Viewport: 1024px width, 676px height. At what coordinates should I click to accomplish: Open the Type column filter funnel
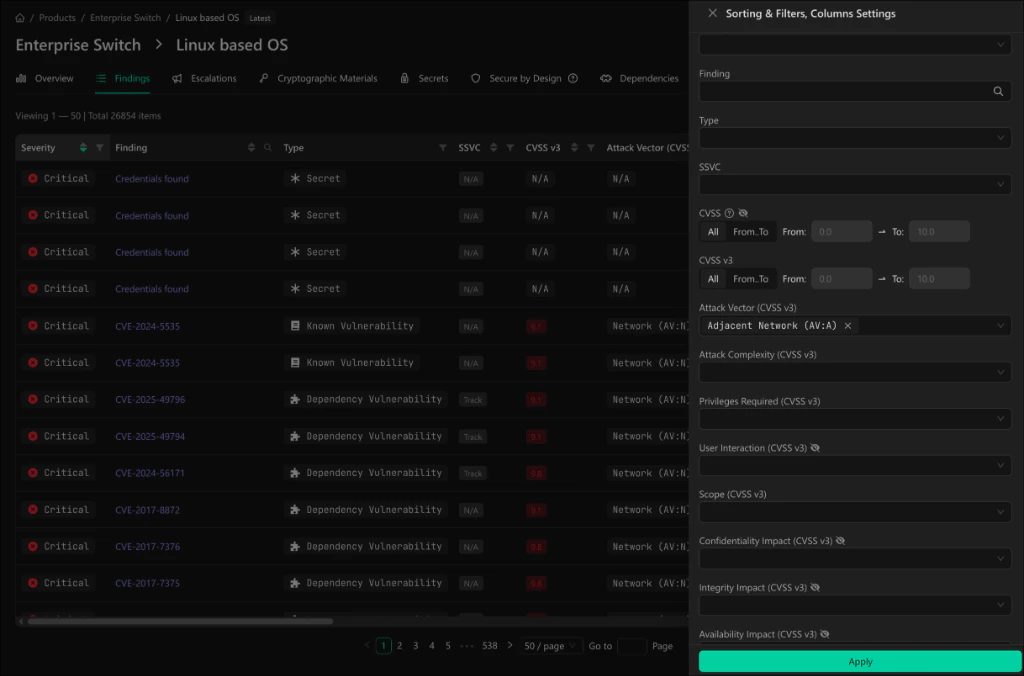click(443, 148)
